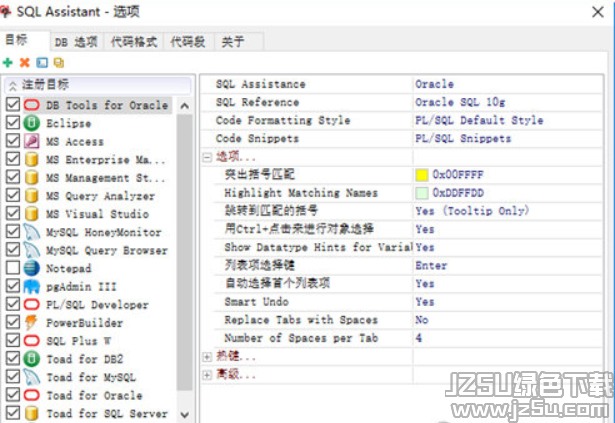Collapse the 选项... options group
Screen dimensions: 615x423
[x=207, y=157]
